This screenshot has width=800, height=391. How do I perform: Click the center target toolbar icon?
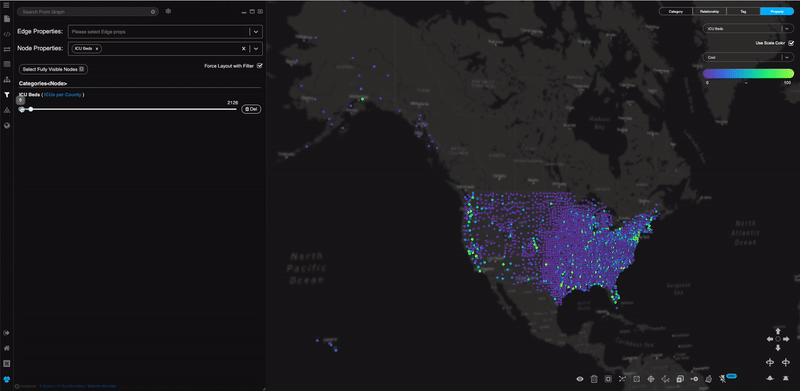(651, 379)
